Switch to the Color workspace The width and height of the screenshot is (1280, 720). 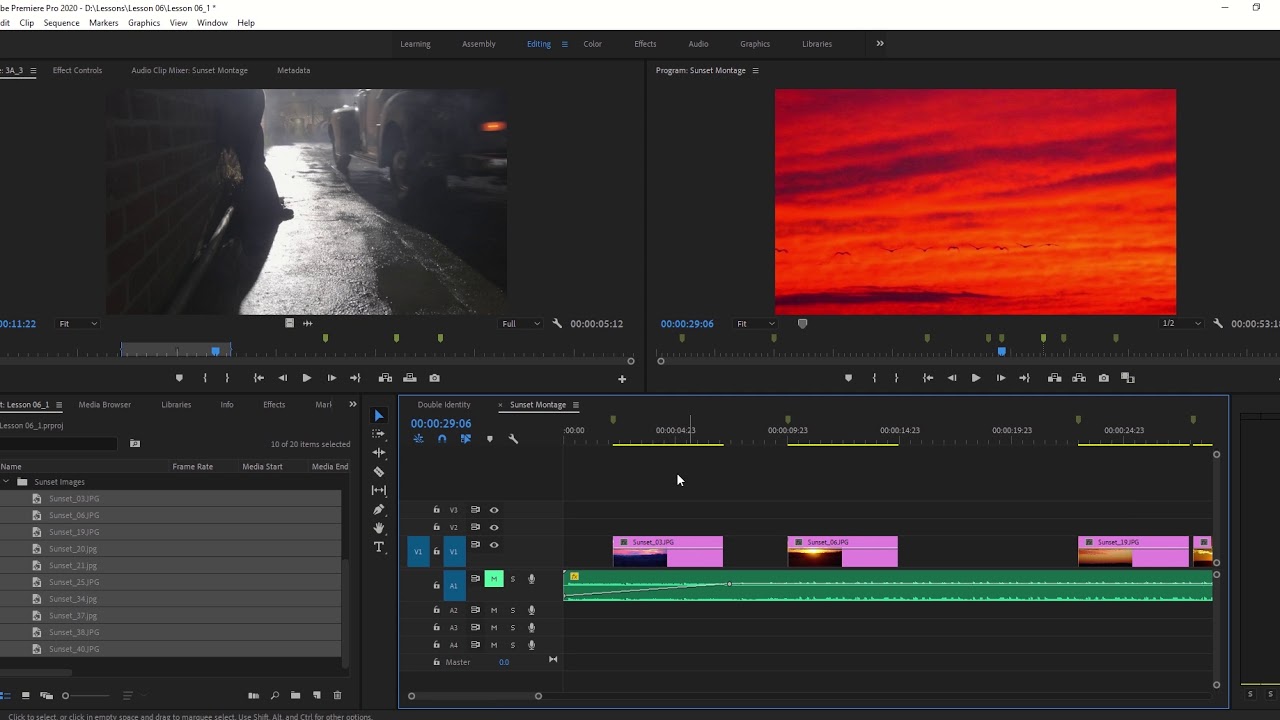pos(592,44)
